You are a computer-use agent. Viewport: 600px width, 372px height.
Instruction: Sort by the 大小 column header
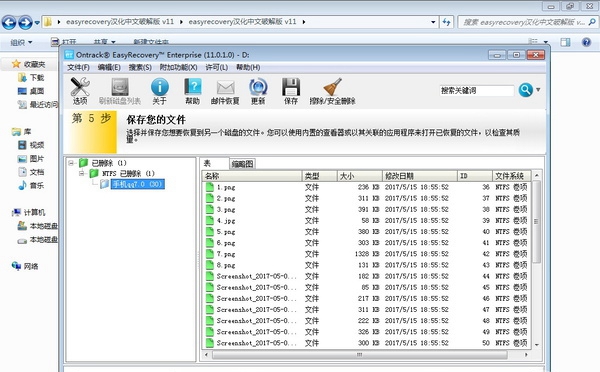pos(359,176)
